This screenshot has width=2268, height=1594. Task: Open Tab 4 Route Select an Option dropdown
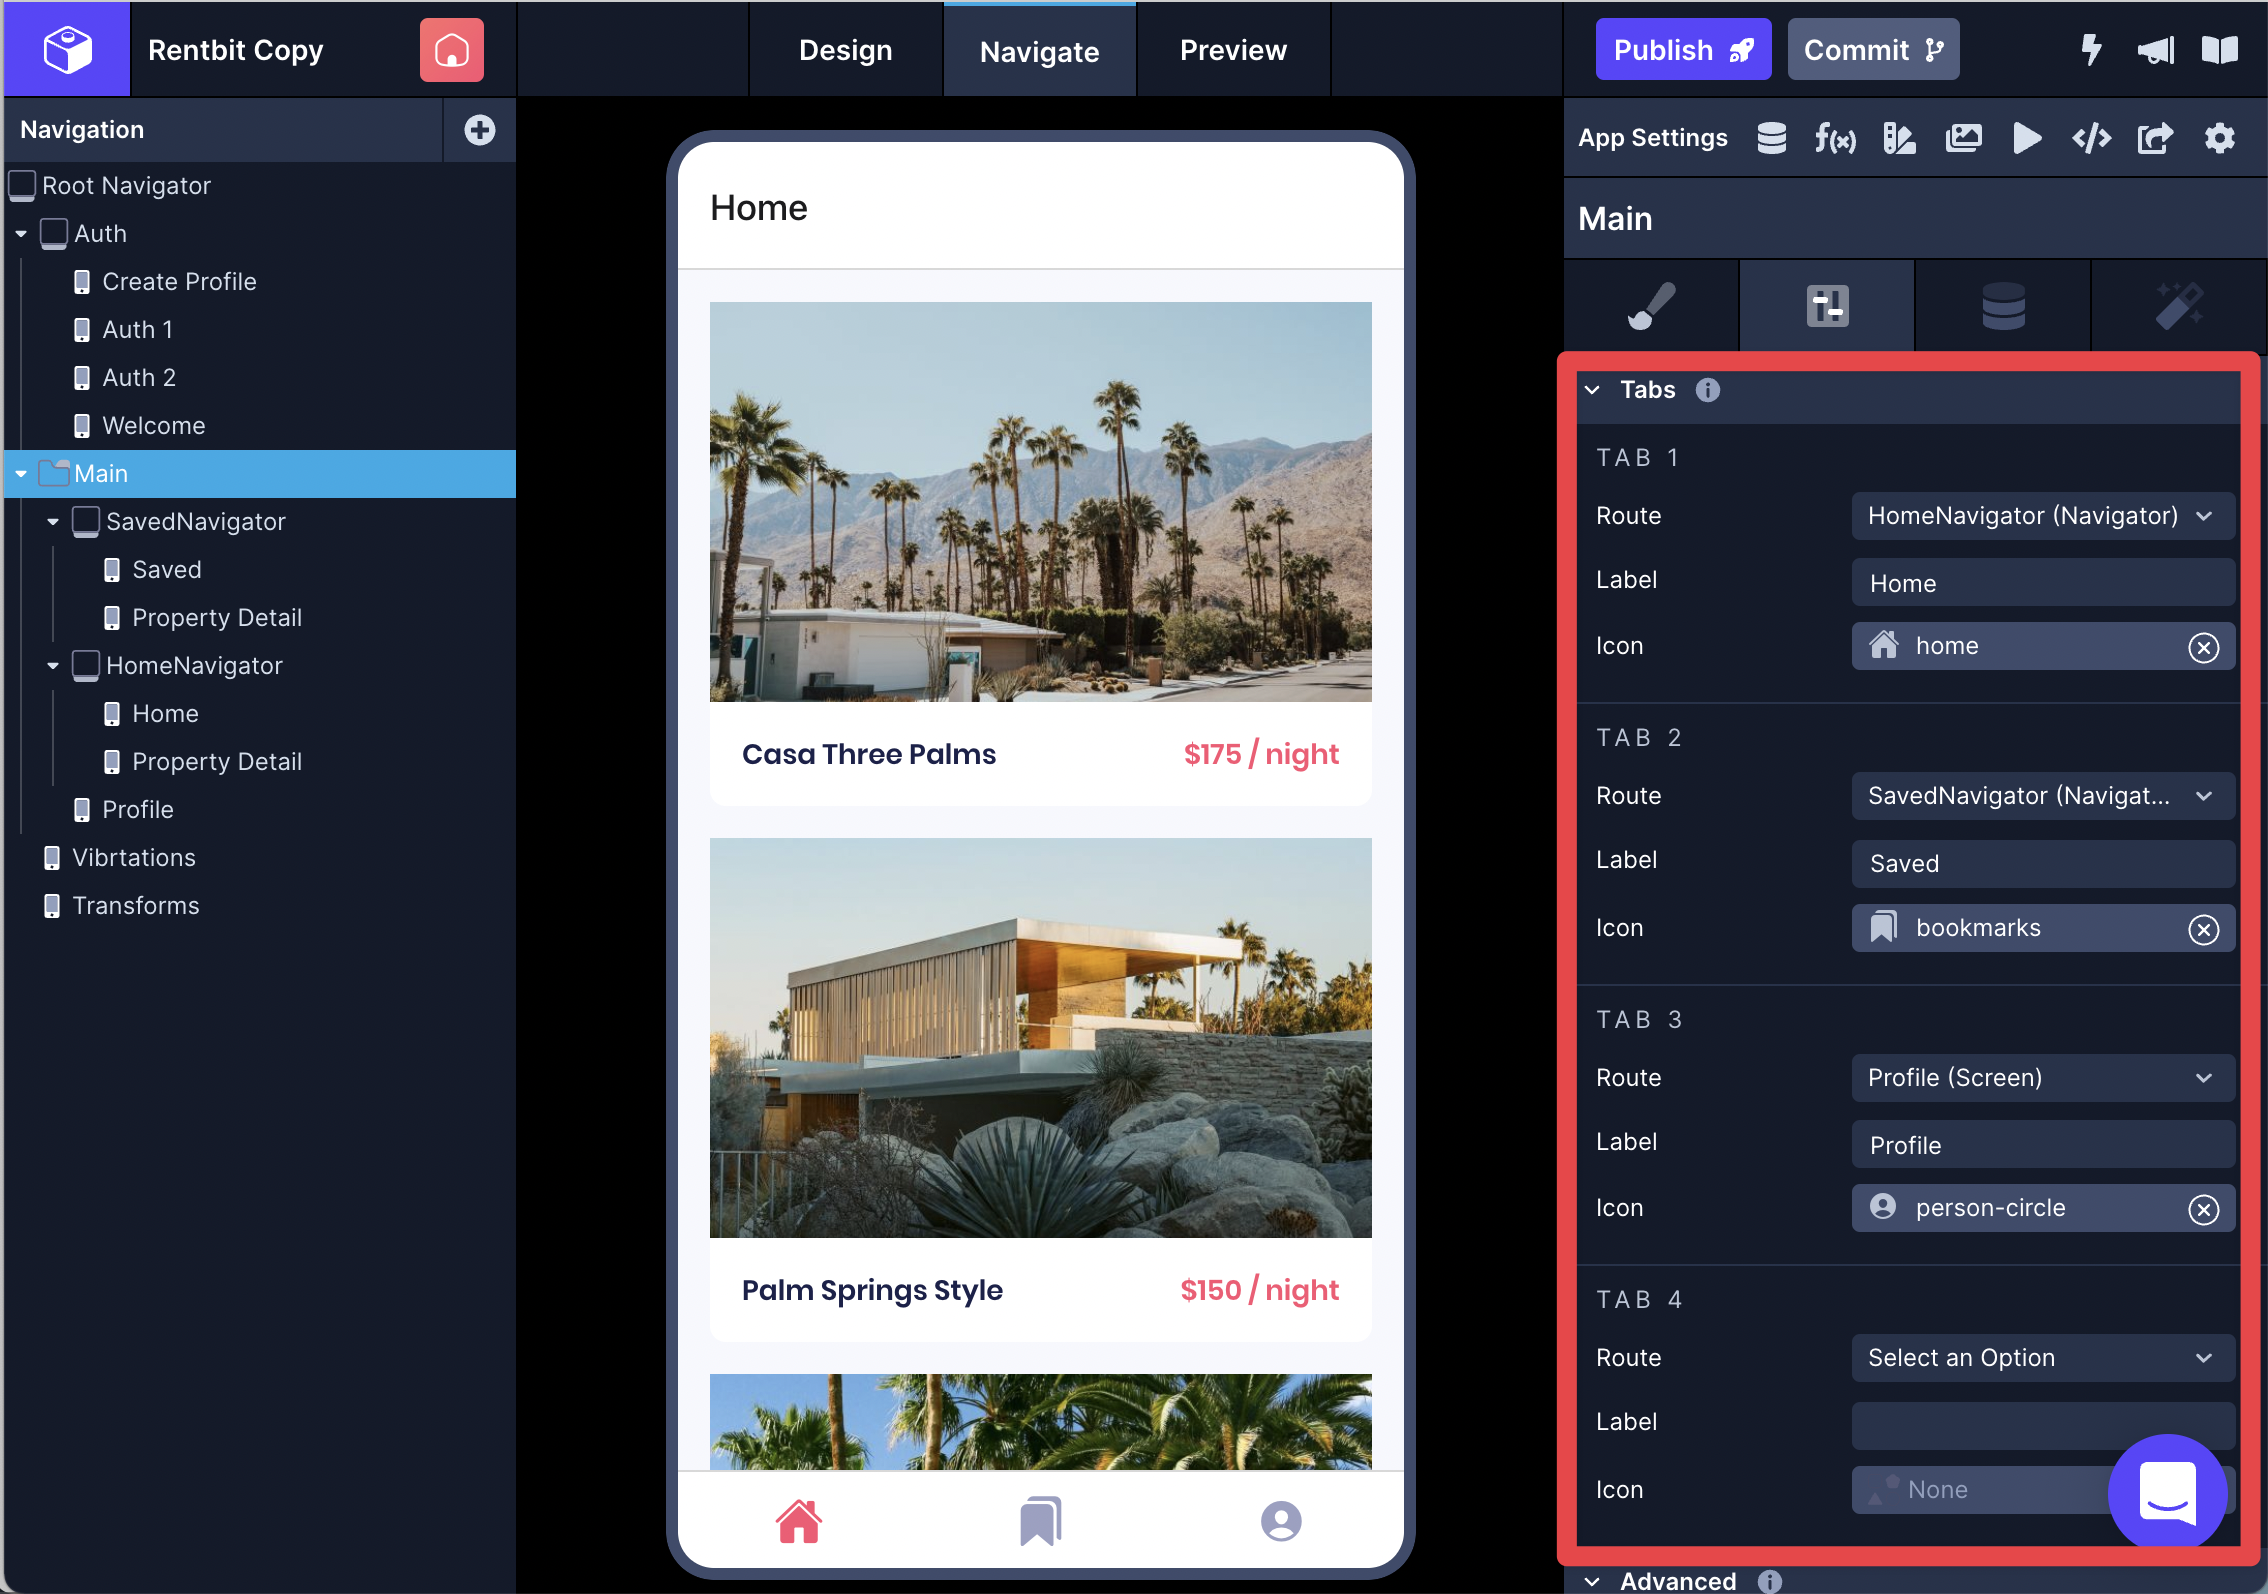coord(2041,1358)
